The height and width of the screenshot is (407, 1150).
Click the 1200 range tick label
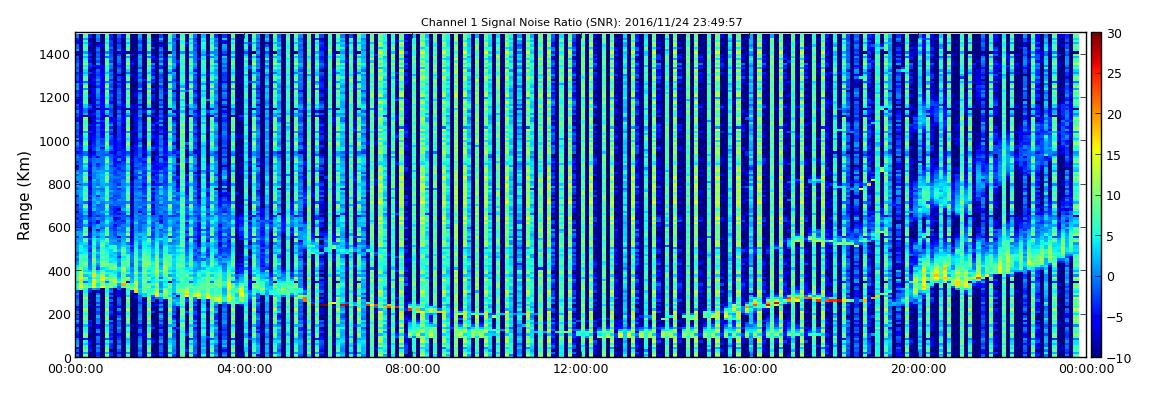55,98
